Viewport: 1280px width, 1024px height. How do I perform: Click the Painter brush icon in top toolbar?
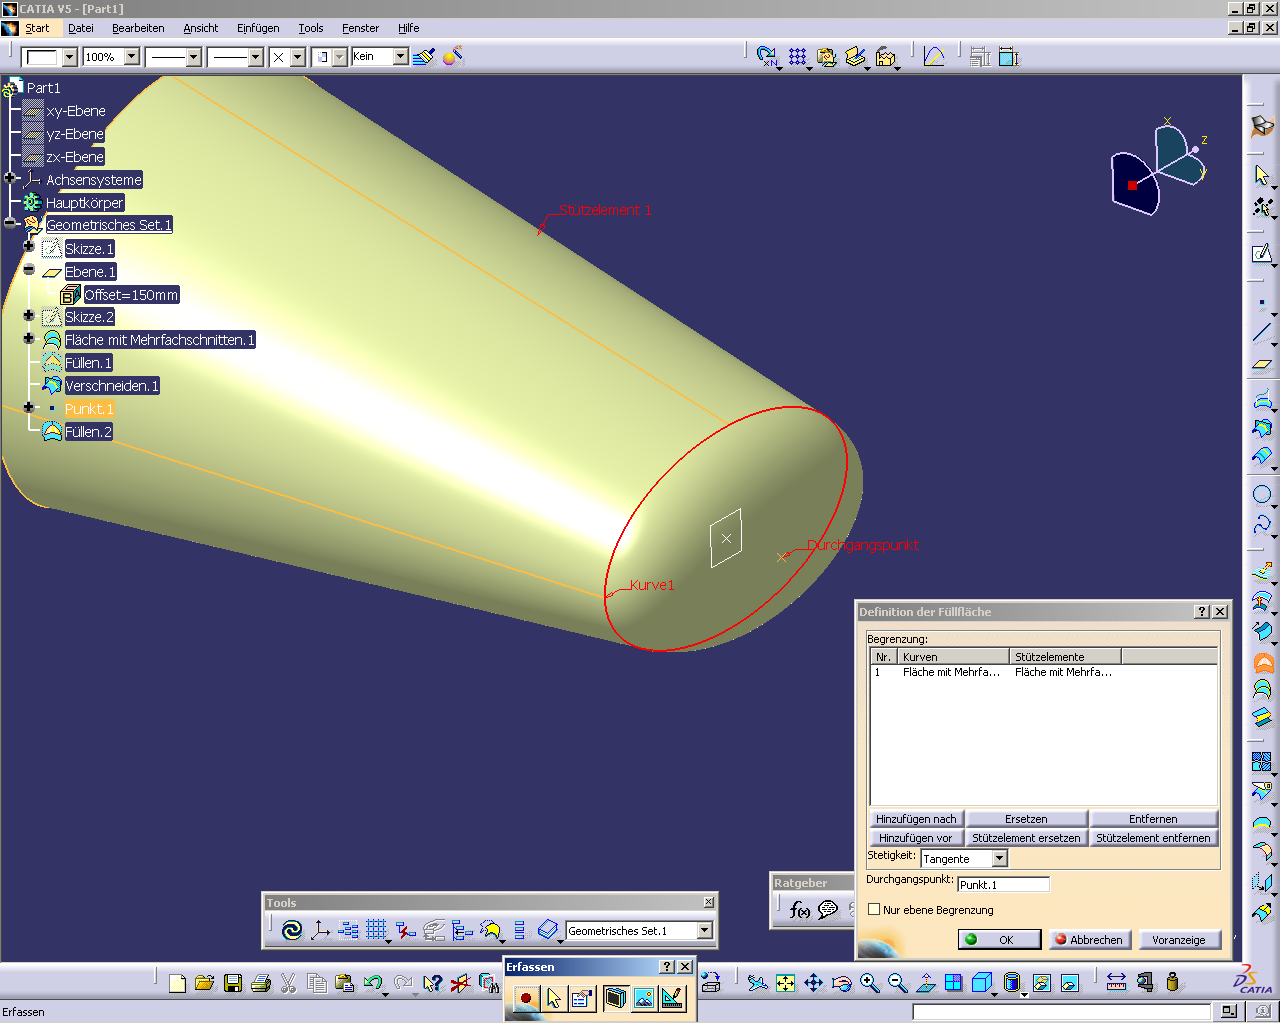pos(424,57)
